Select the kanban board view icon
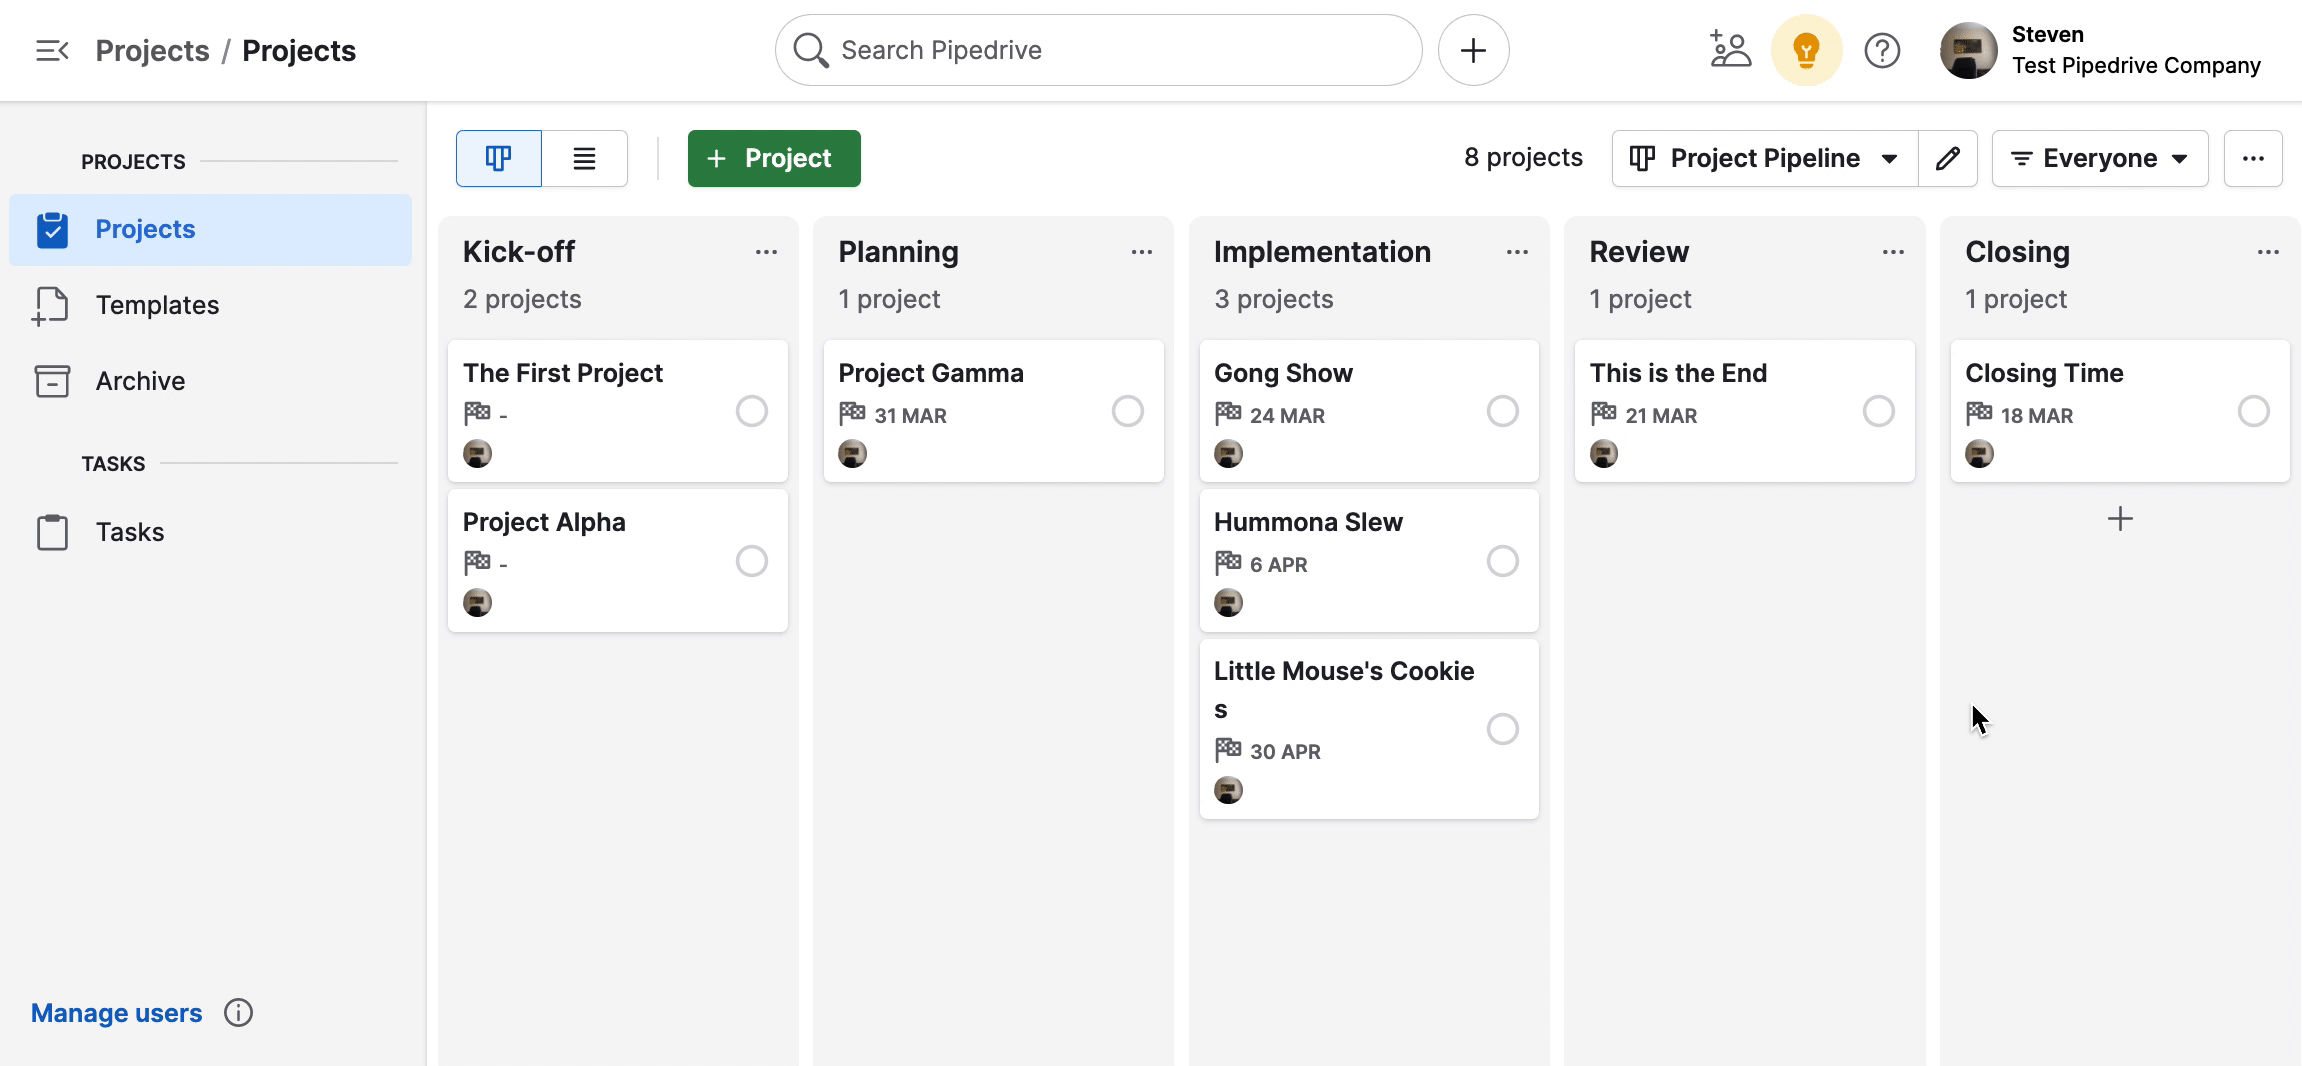This screenshot has height=1066, width=2302. tap(498, 157)
